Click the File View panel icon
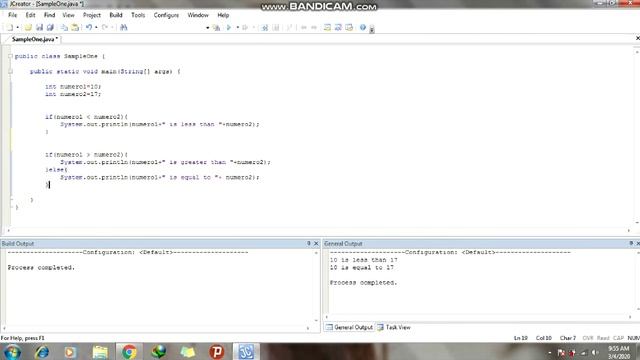This screenshot has width=640, height=360. (327, 27)
